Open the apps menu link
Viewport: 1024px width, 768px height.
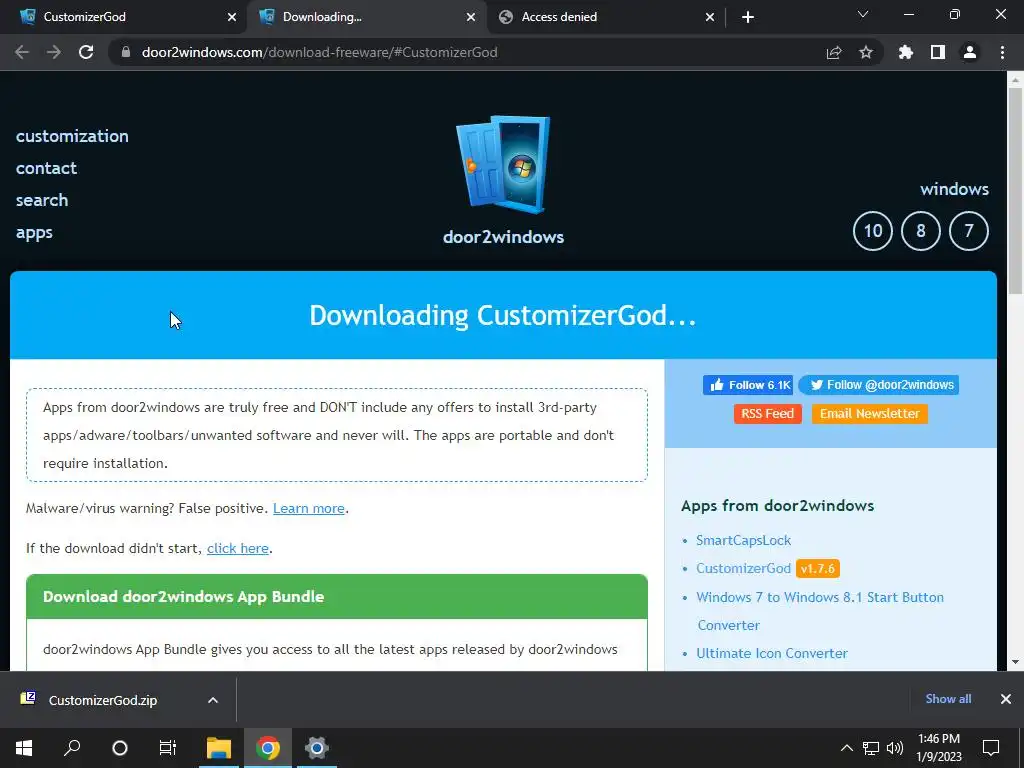(34, 232)
